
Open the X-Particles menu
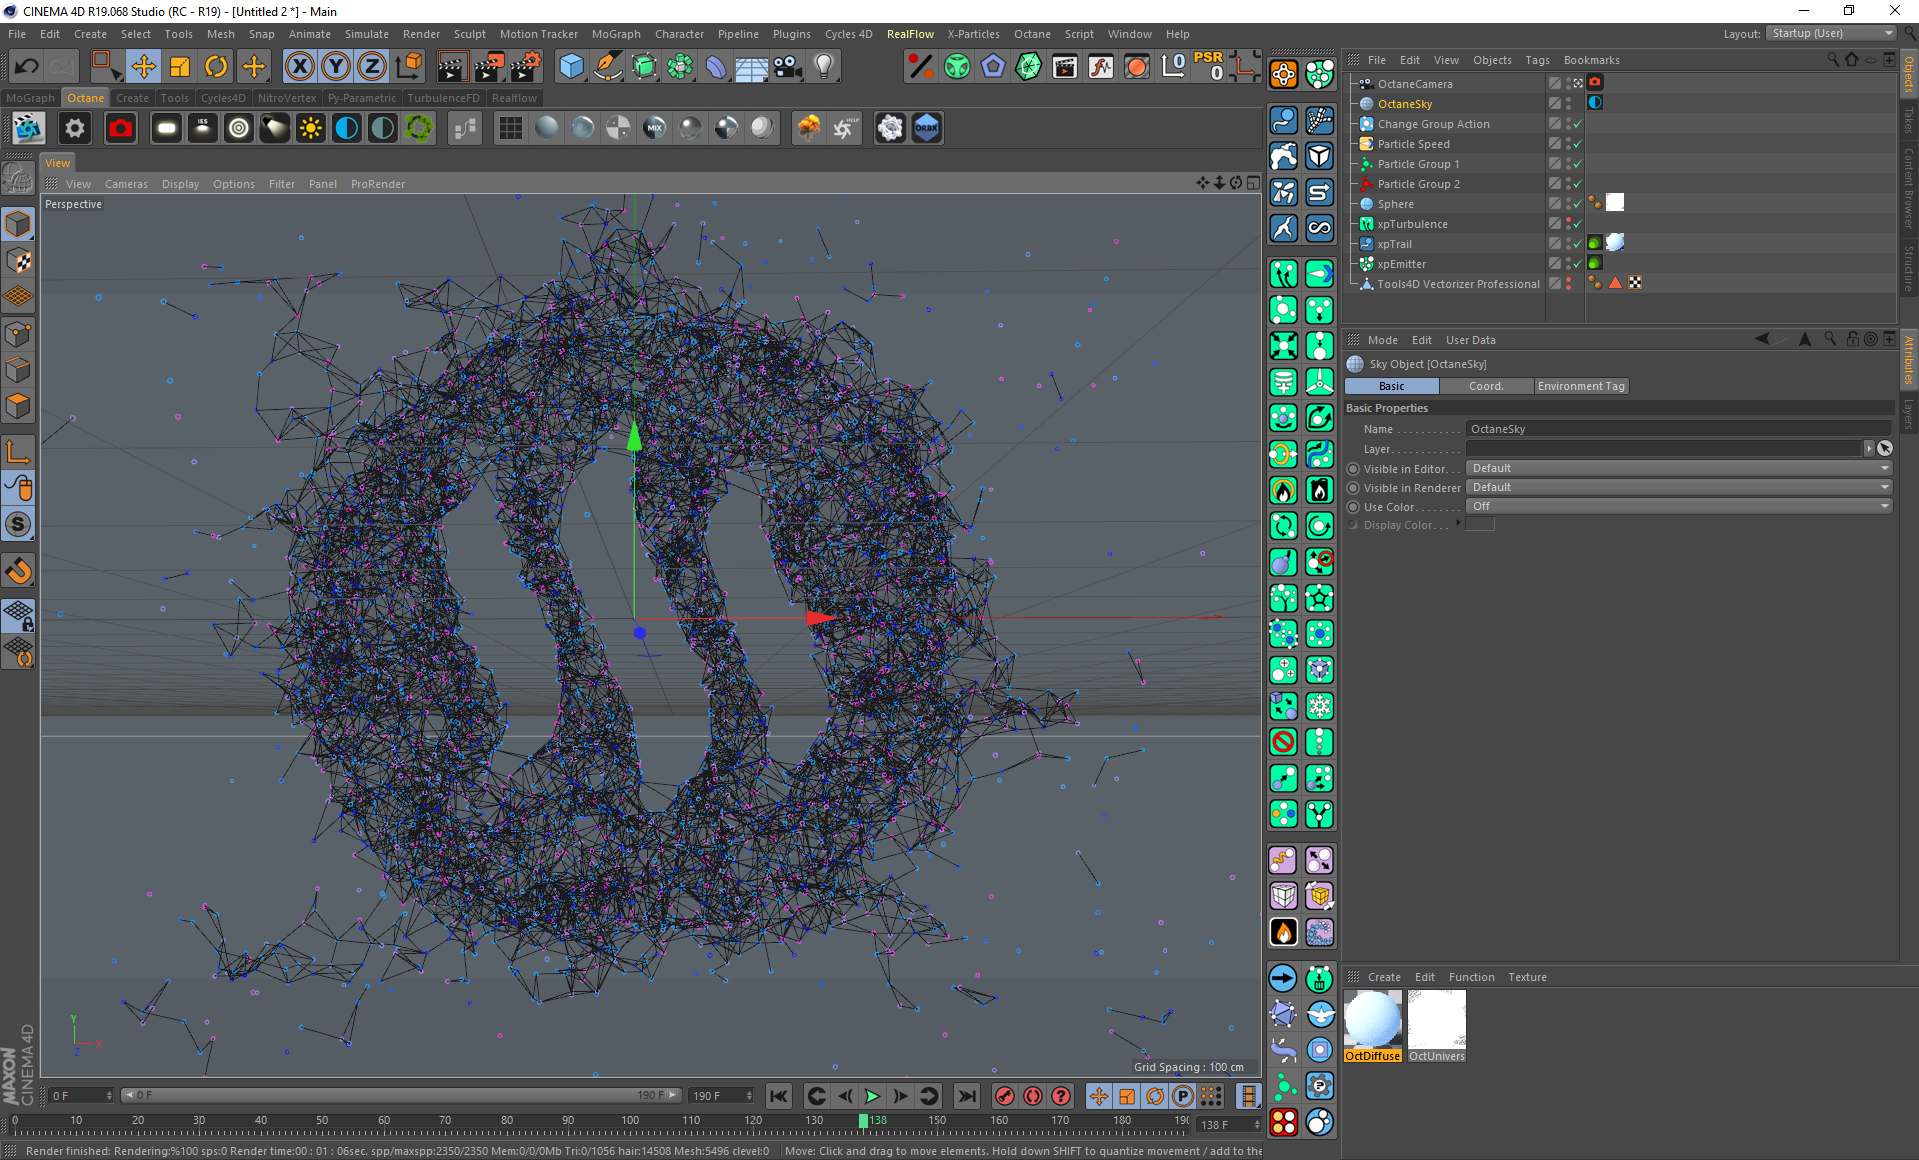tap(973, 34)
